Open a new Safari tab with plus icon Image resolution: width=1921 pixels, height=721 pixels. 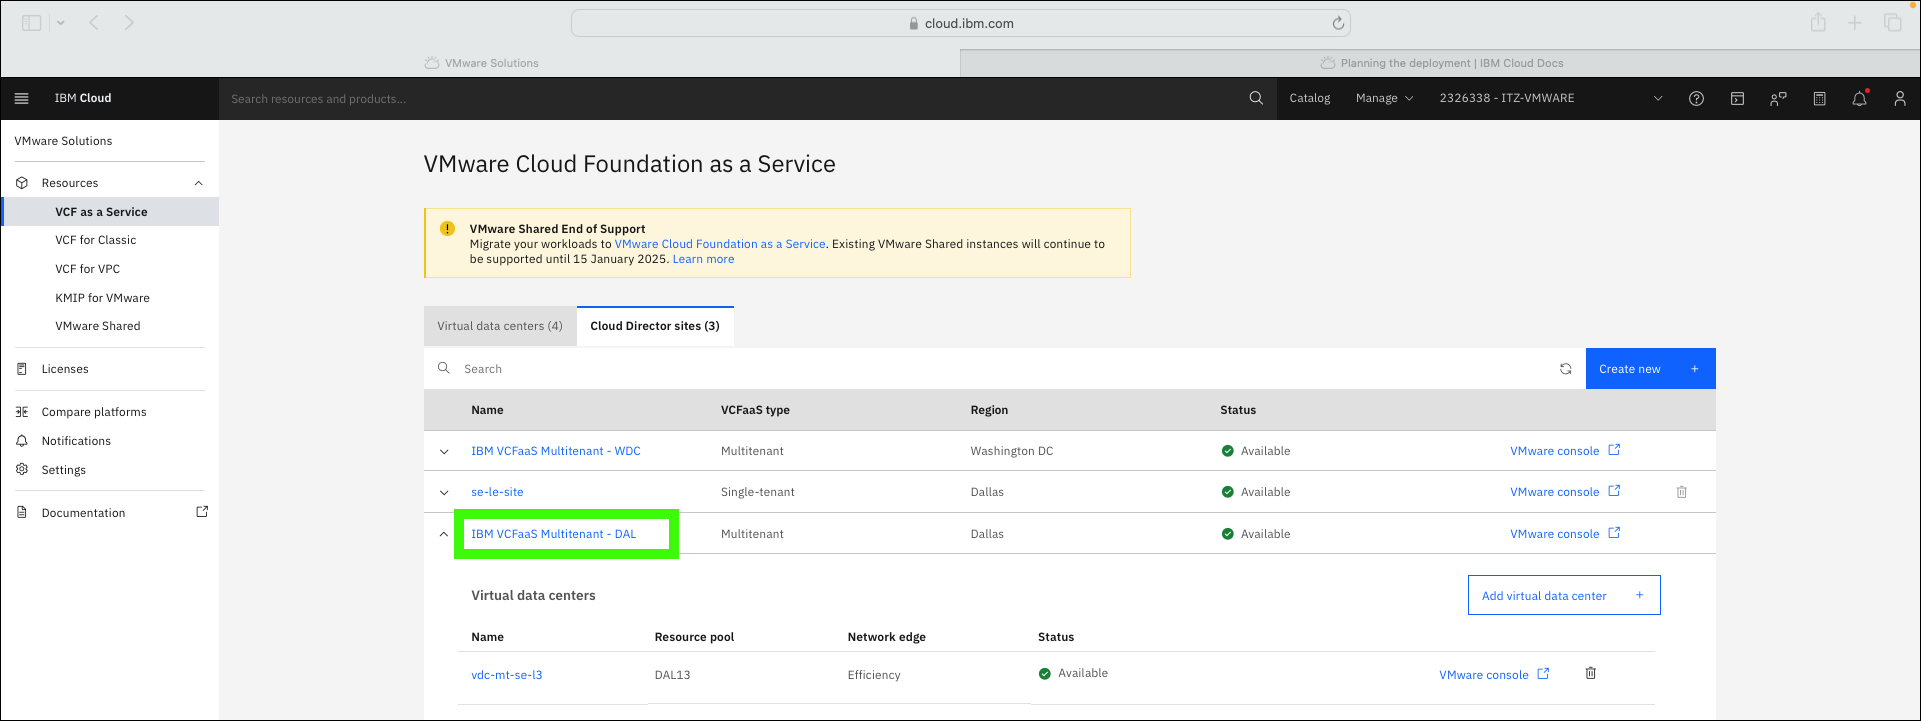tap(1855, 22)
